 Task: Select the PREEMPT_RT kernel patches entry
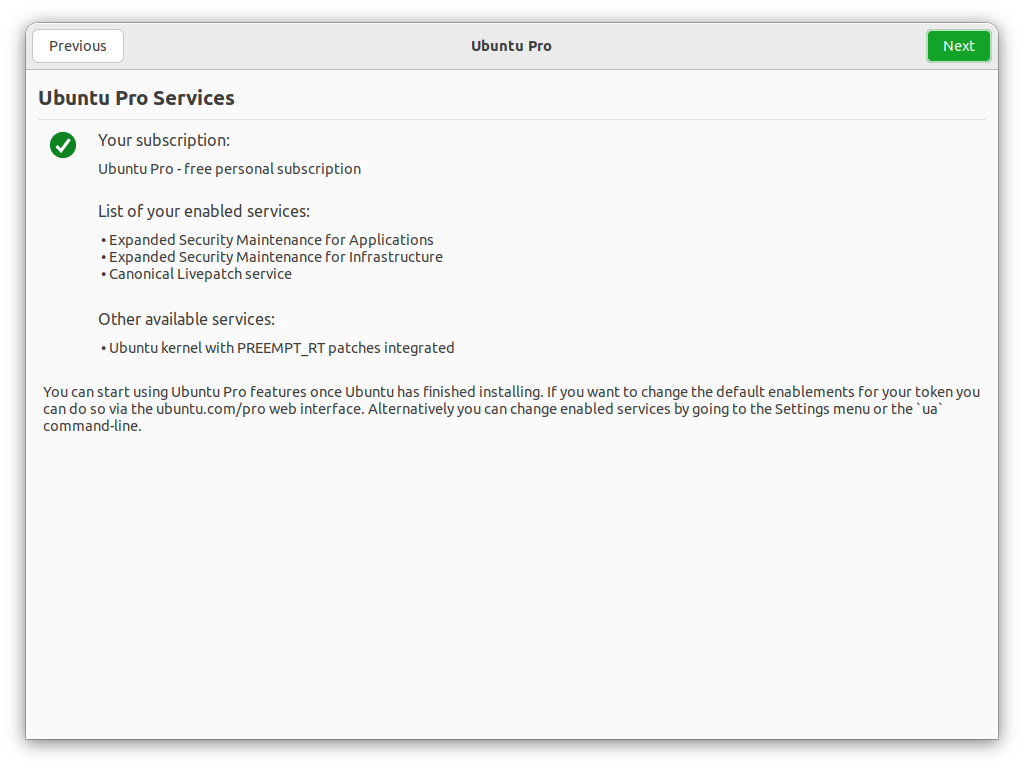pyautogui.click(x=281, y=348)
